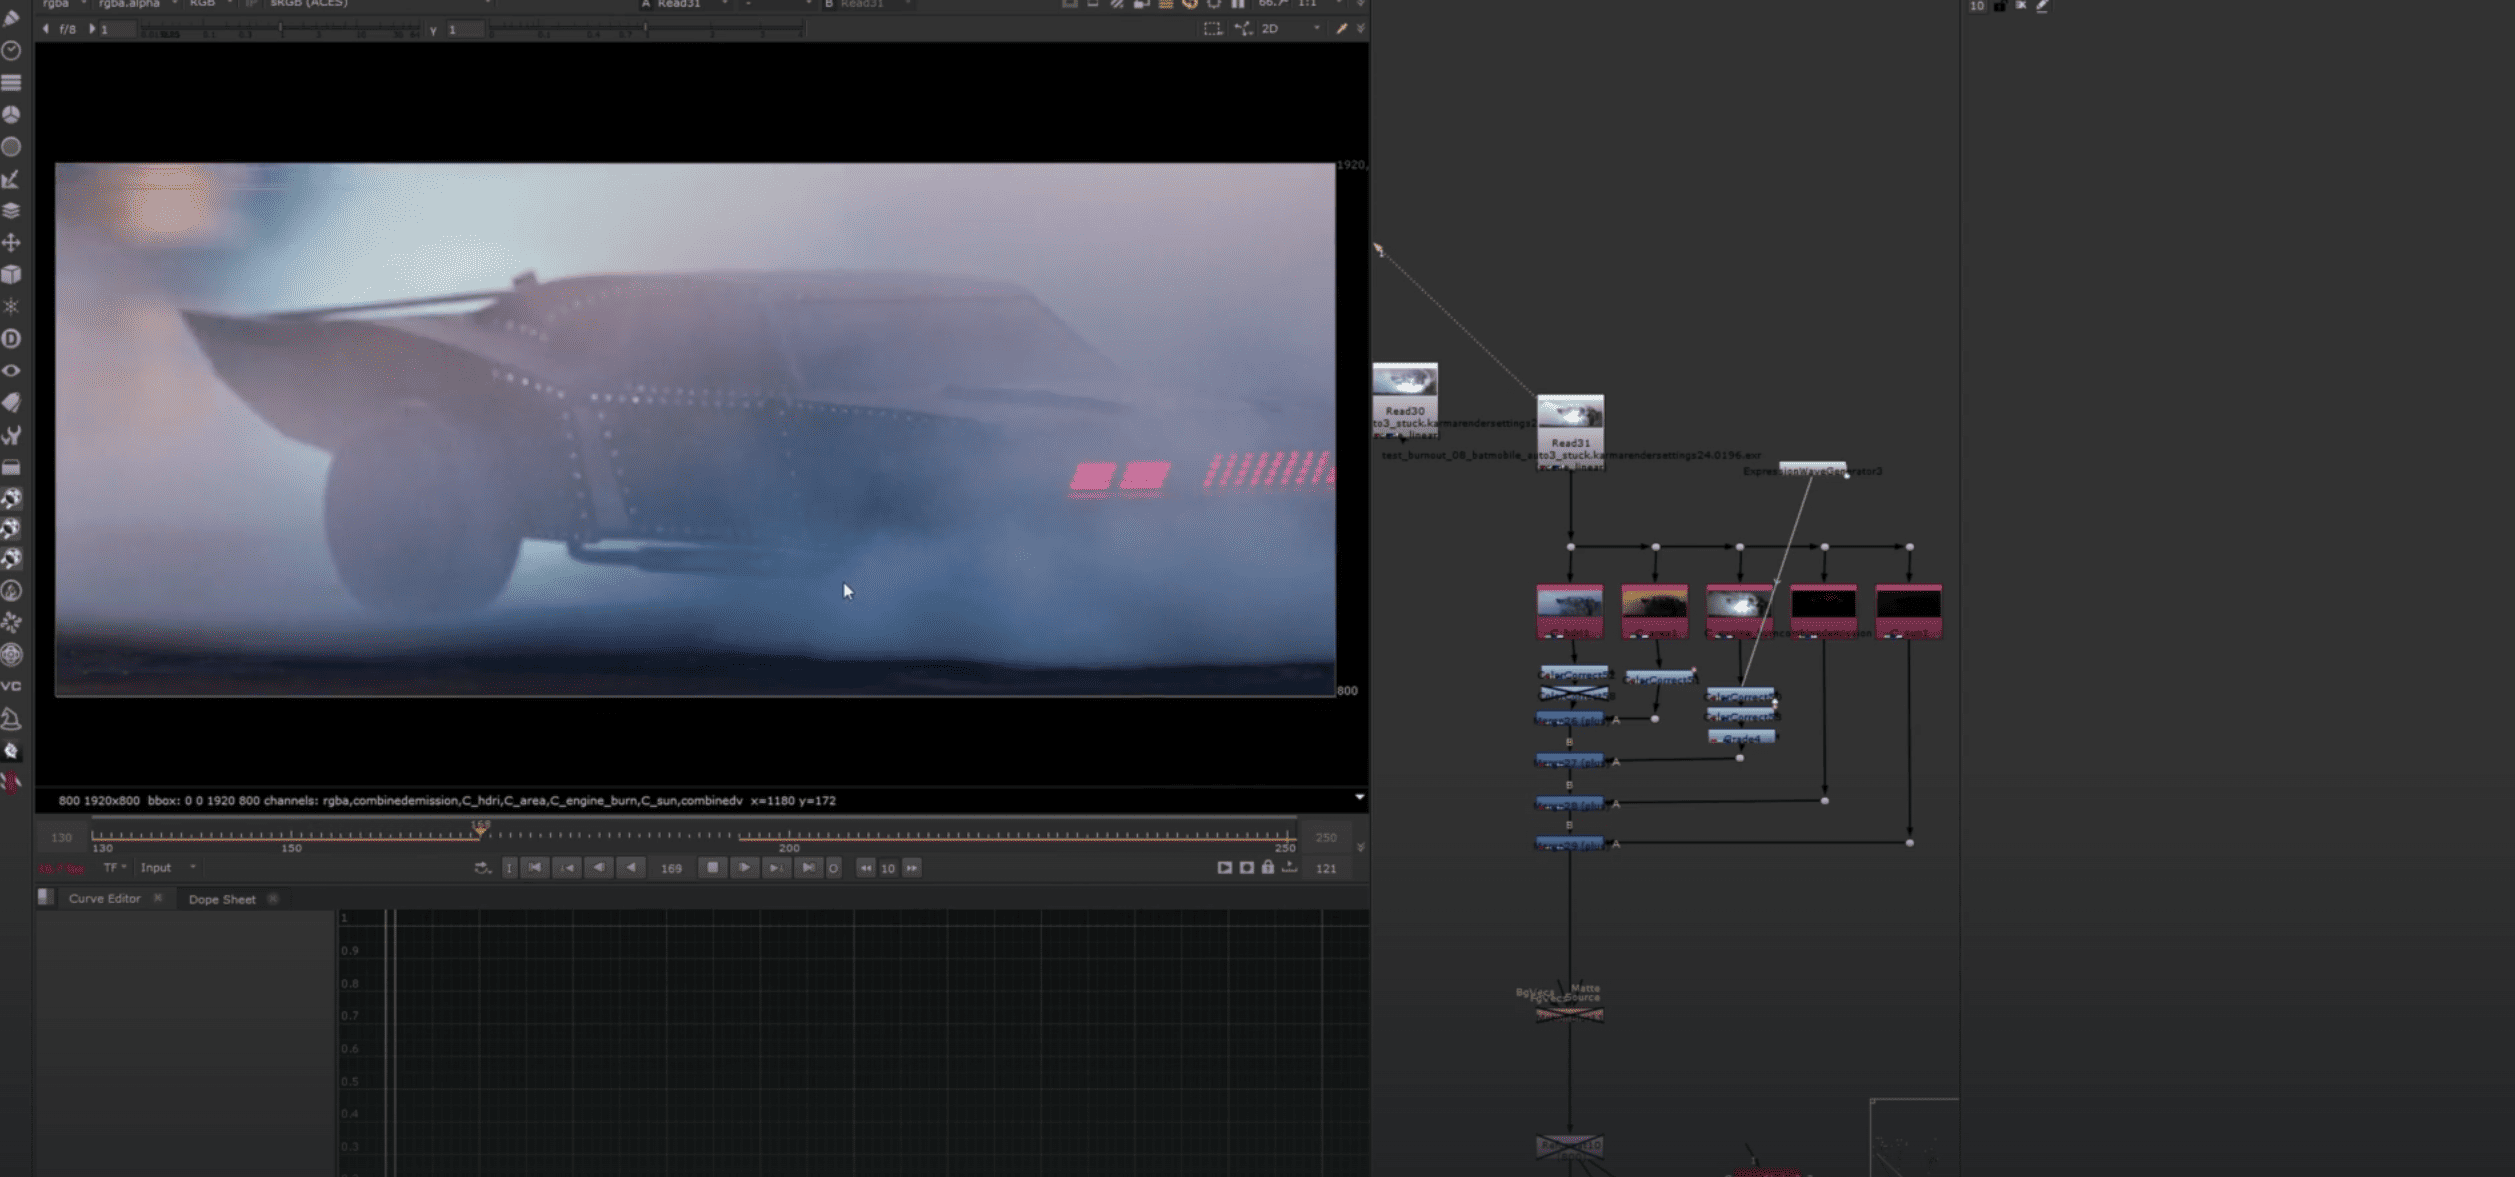Image resolution: width=2515 pixels, height=1177 pixels.
Task: Select the ExpressionWaveGenerator3 node
Action: coord(1812,470)
